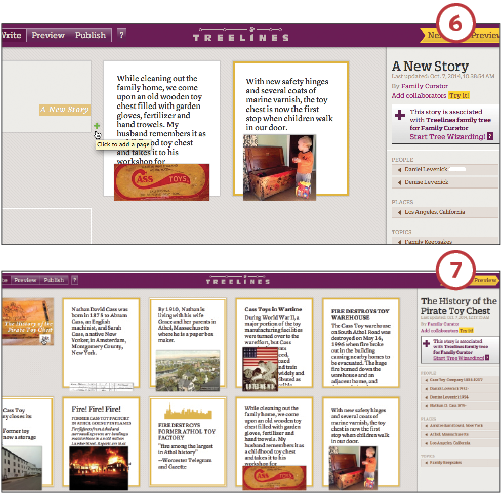This screenshot has height=494, width=501.
Task: Click the yellow Try it! button
Action: (x=459, y=95)
